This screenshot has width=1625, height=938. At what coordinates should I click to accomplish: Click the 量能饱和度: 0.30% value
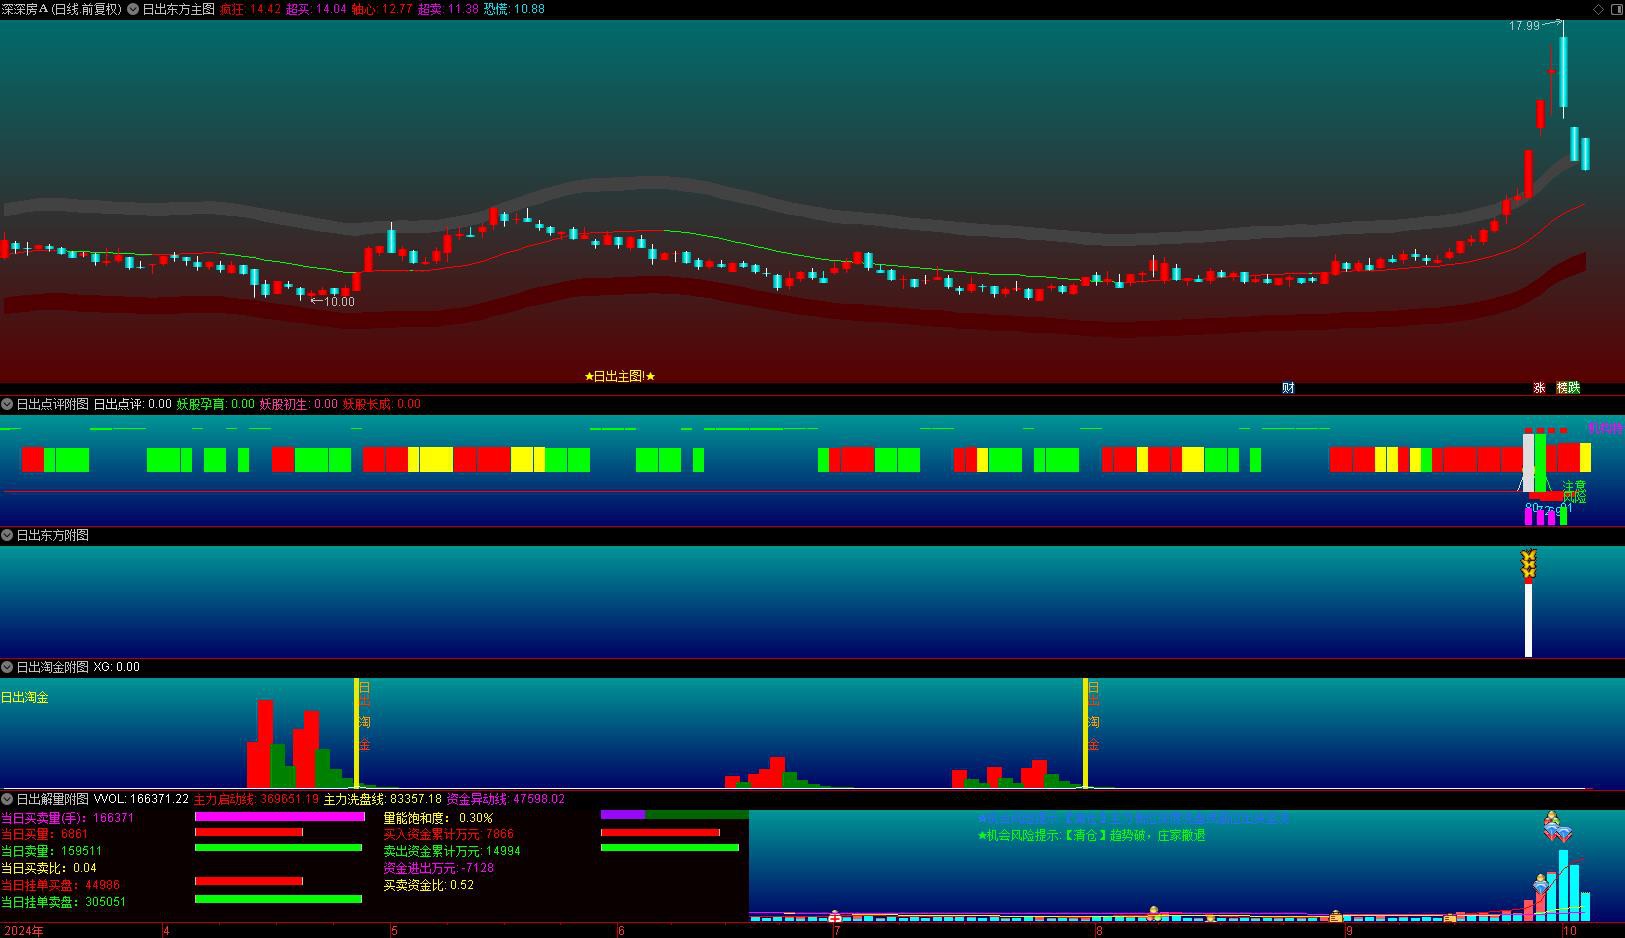(x=438, y=818)
